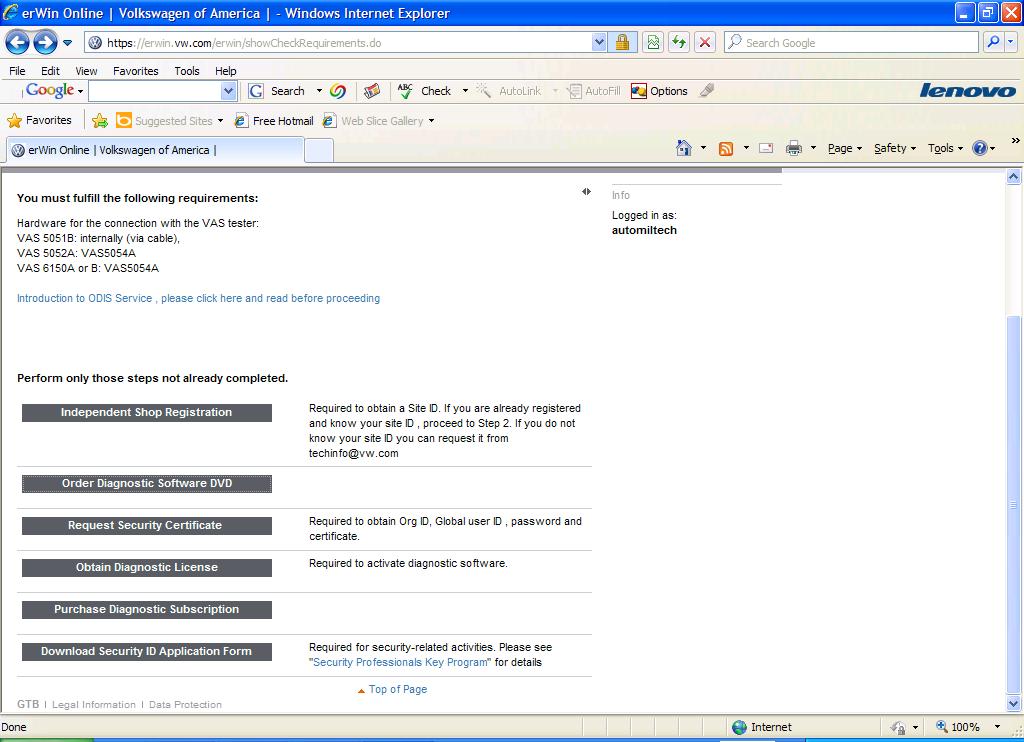Click the scrollbar up arrow
The image size is (1024, 742).
click(x=1014, y=176)
